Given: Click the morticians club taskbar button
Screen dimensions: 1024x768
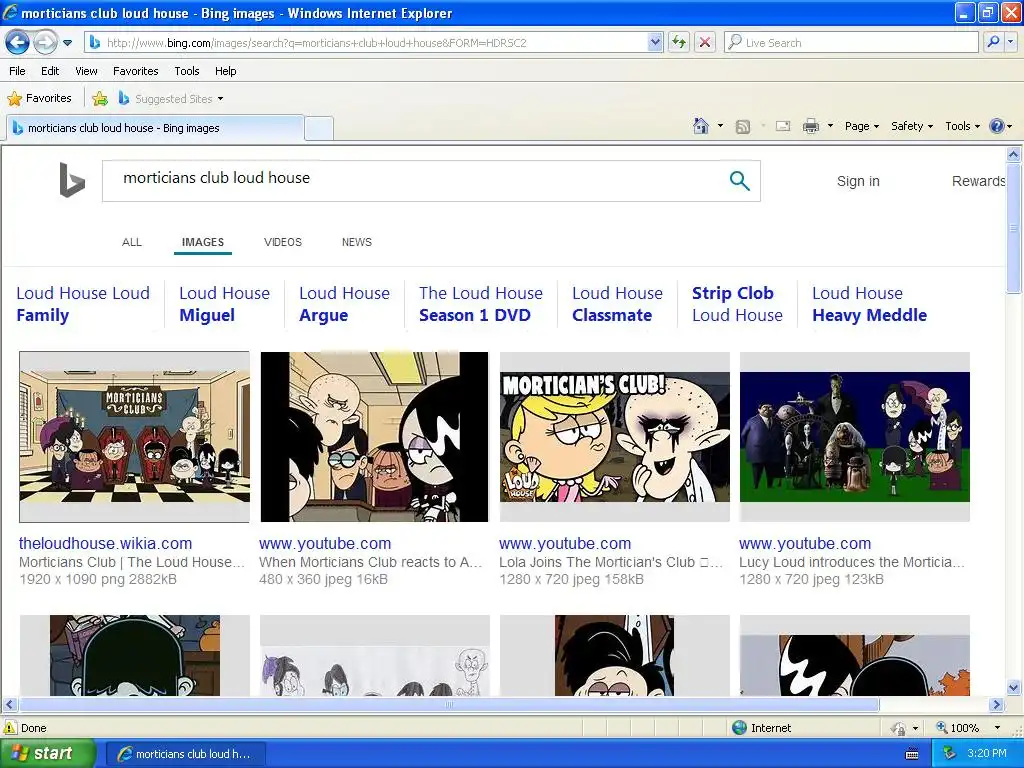Looking at the screenshot, I should point(185,754).
